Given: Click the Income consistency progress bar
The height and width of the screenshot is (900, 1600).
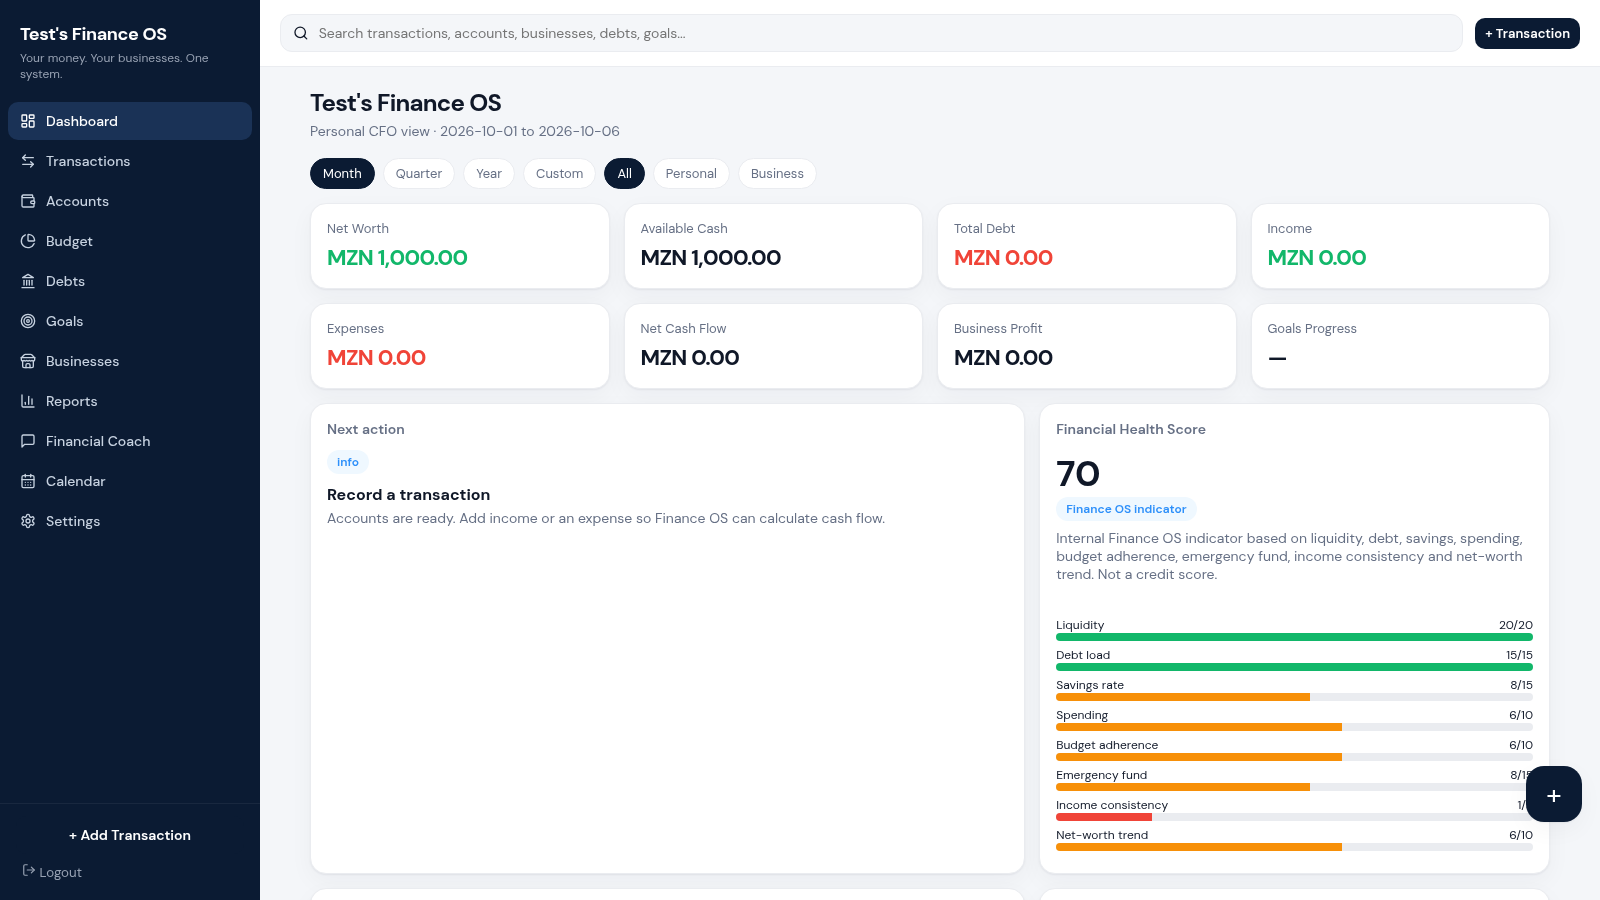Looking at the screenshot, I should (x=1294, y=817).
